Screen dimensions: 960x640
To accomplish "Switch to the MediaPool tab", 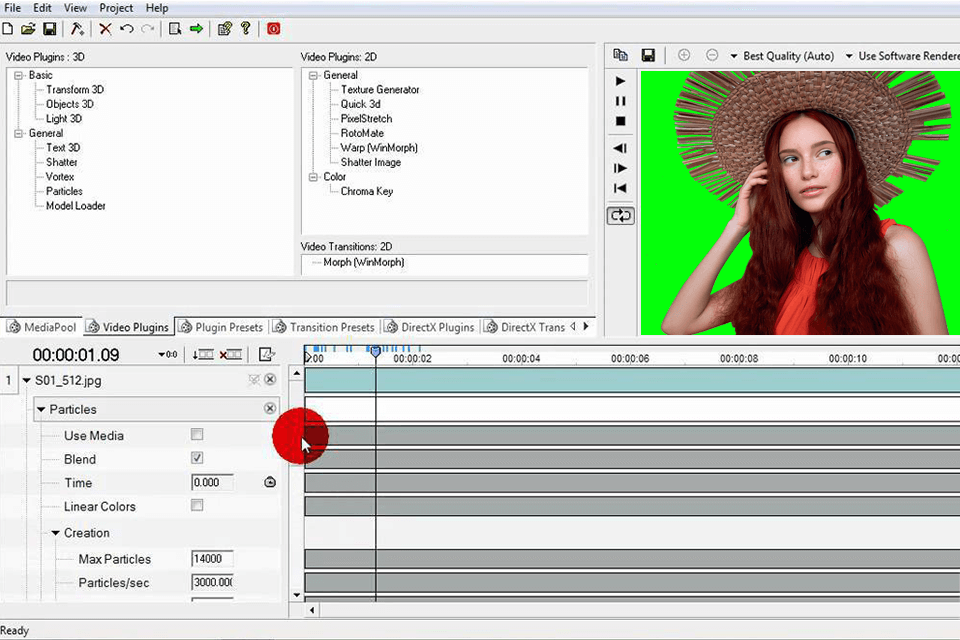I will click(42, 327).
